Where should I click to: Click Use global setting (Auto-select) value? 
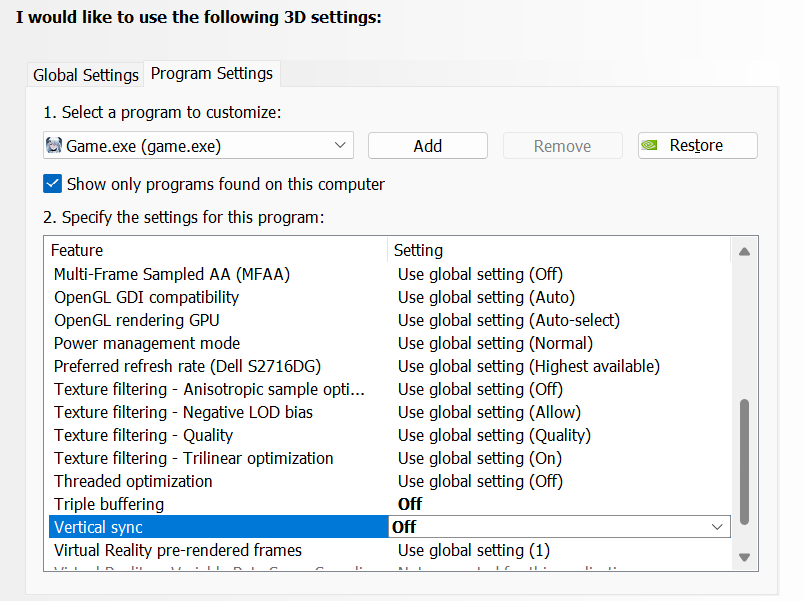pos(509,320)
